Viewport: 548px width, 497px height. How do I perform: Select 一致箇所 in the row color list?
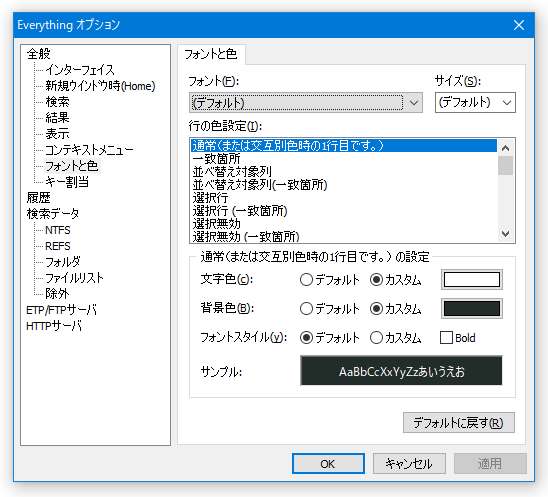pyautogui.click(x=216, y=159)
